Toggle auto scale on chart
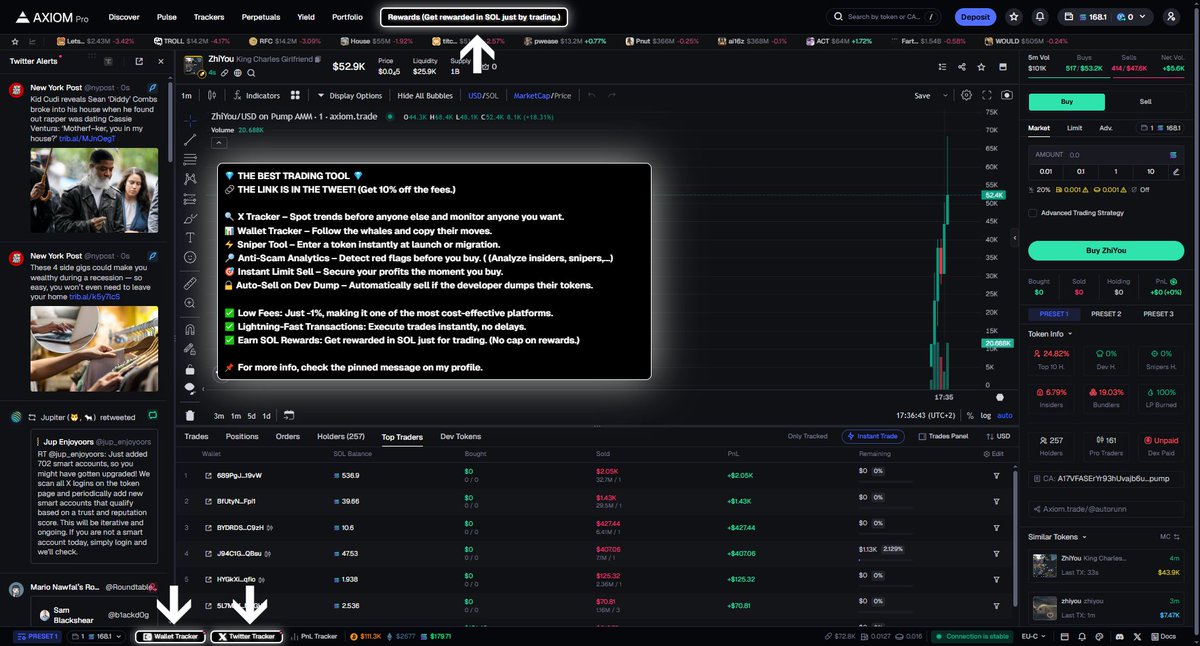This screenshot has width=1200, height=646. 1004,415
